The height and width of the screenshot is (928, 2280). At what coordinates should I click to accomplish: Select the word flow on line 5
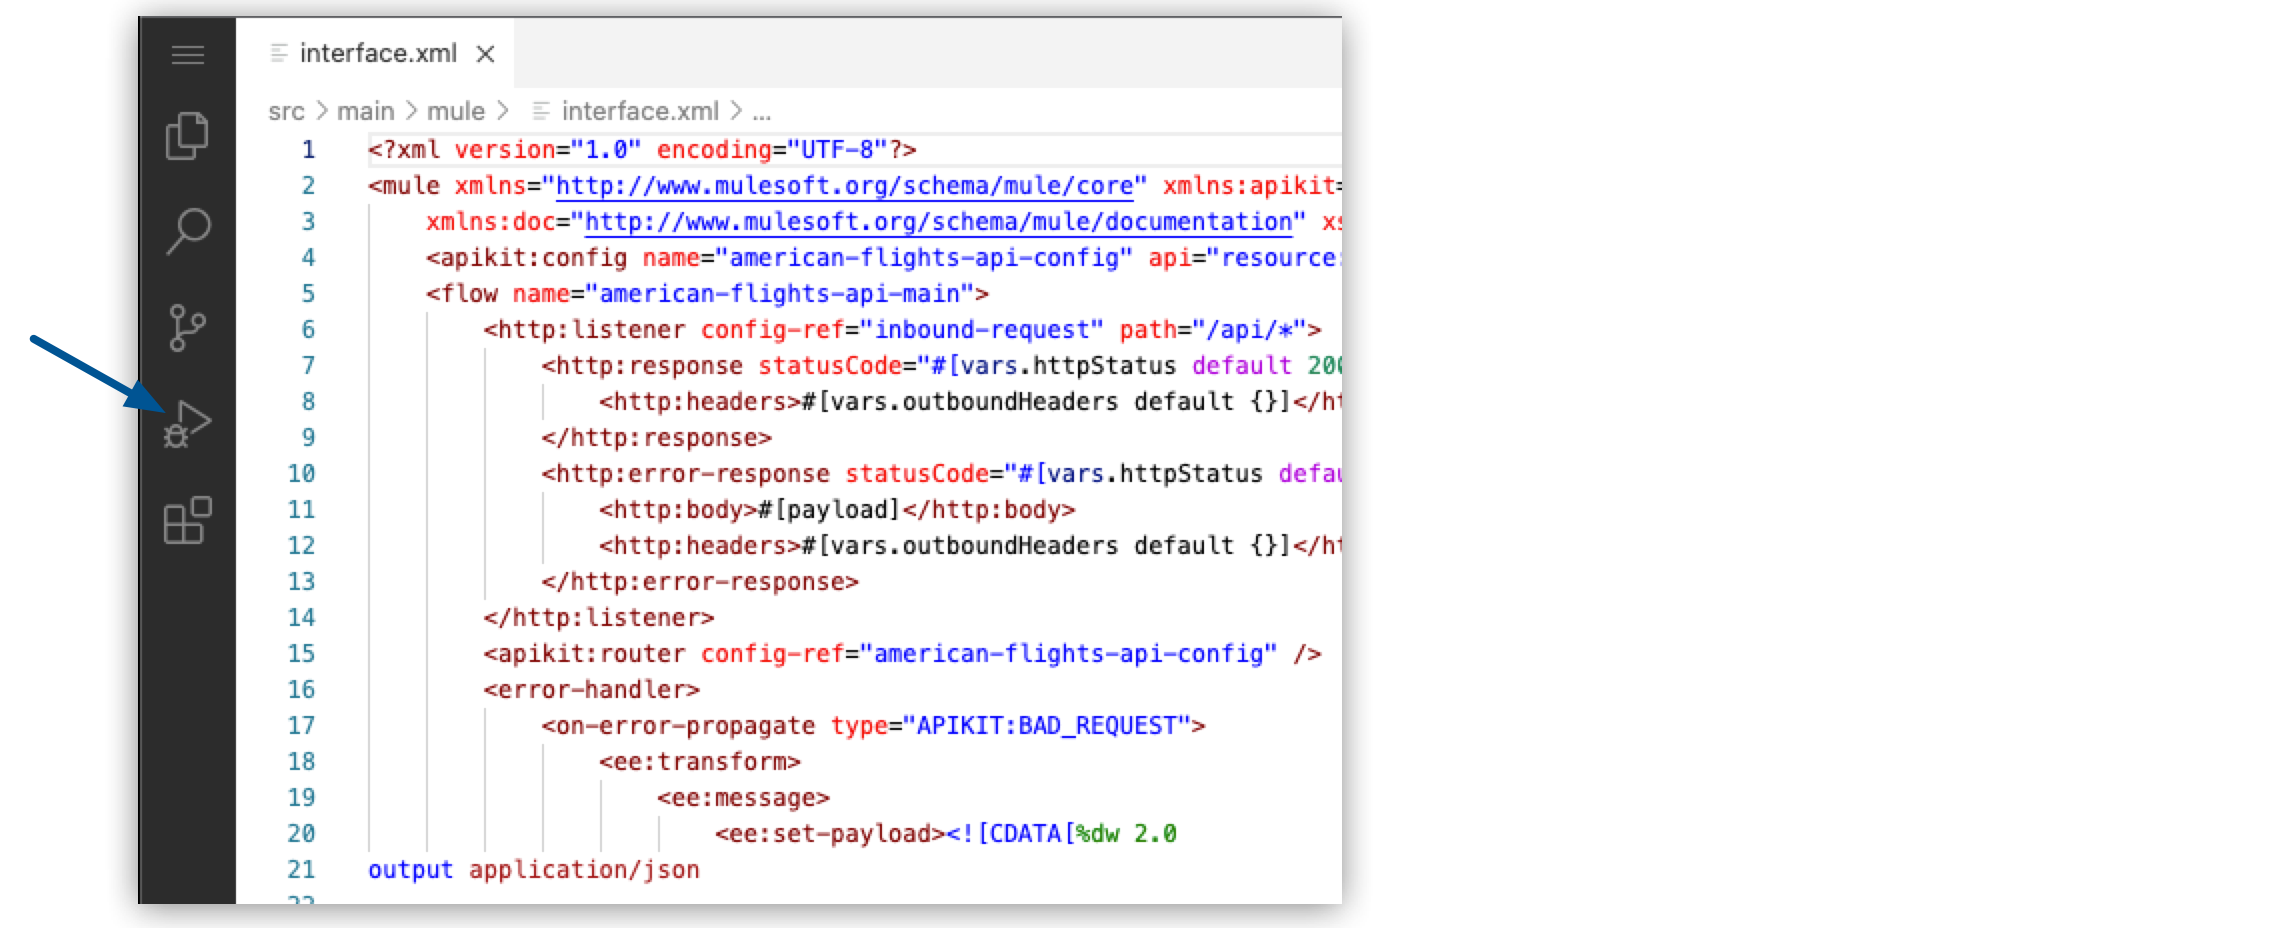pos(470,293)
